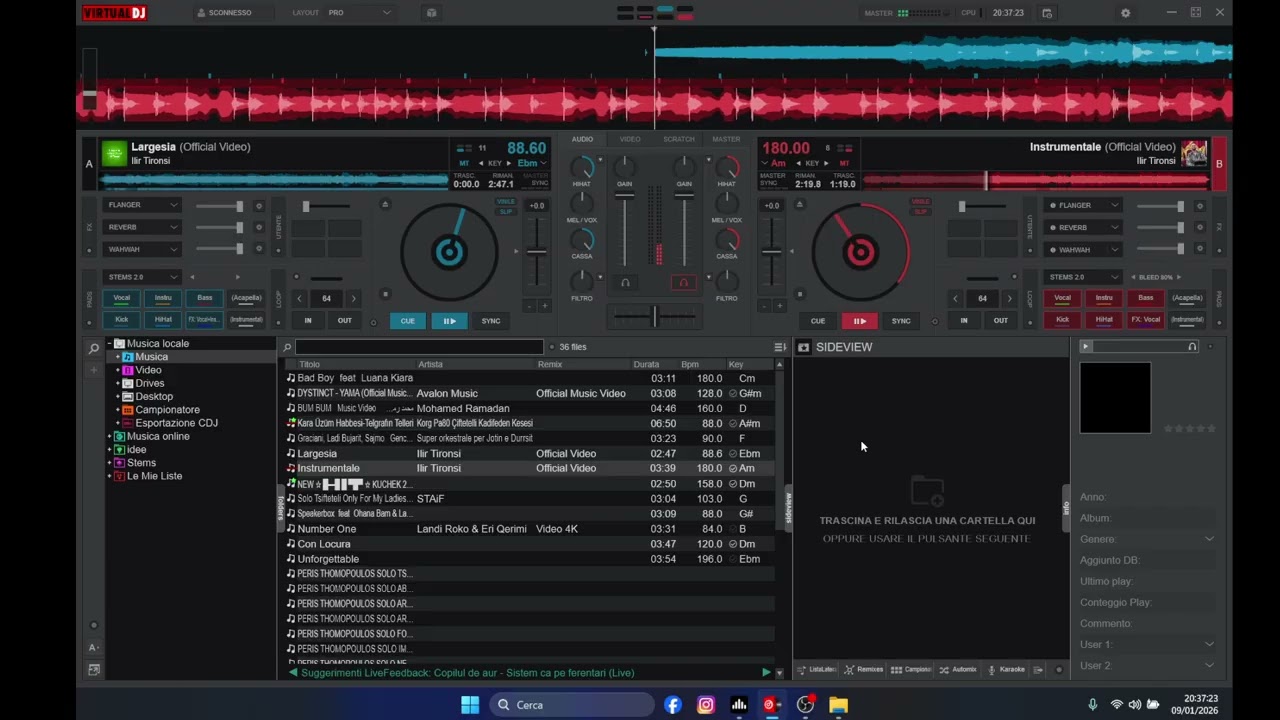This screenshot has width=1280, height=720.
Task: Set loop IN on deck A
Action: [x=307, y=320]
